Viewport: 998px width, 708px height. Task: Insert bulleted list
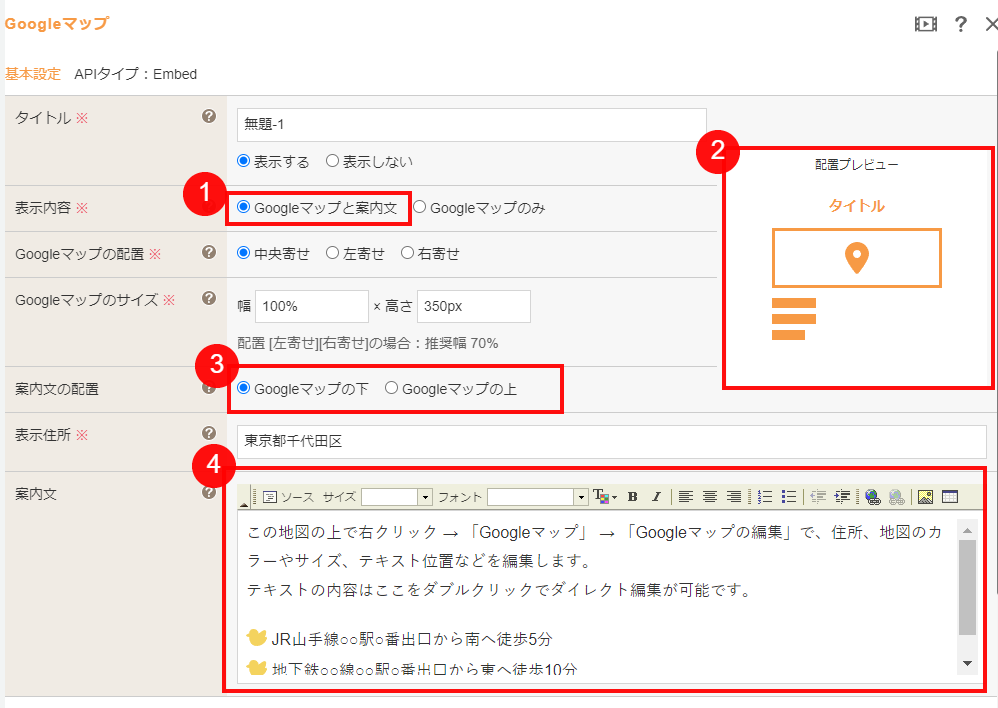coord(789,497)
